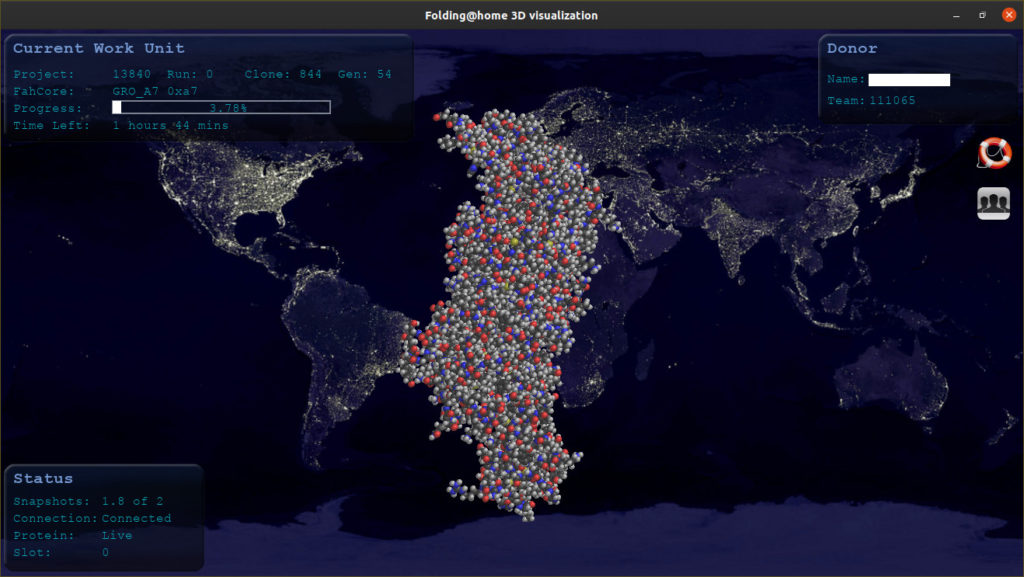Click the FahCore value GRO_A7 0xa7

[x=155, y=91]
